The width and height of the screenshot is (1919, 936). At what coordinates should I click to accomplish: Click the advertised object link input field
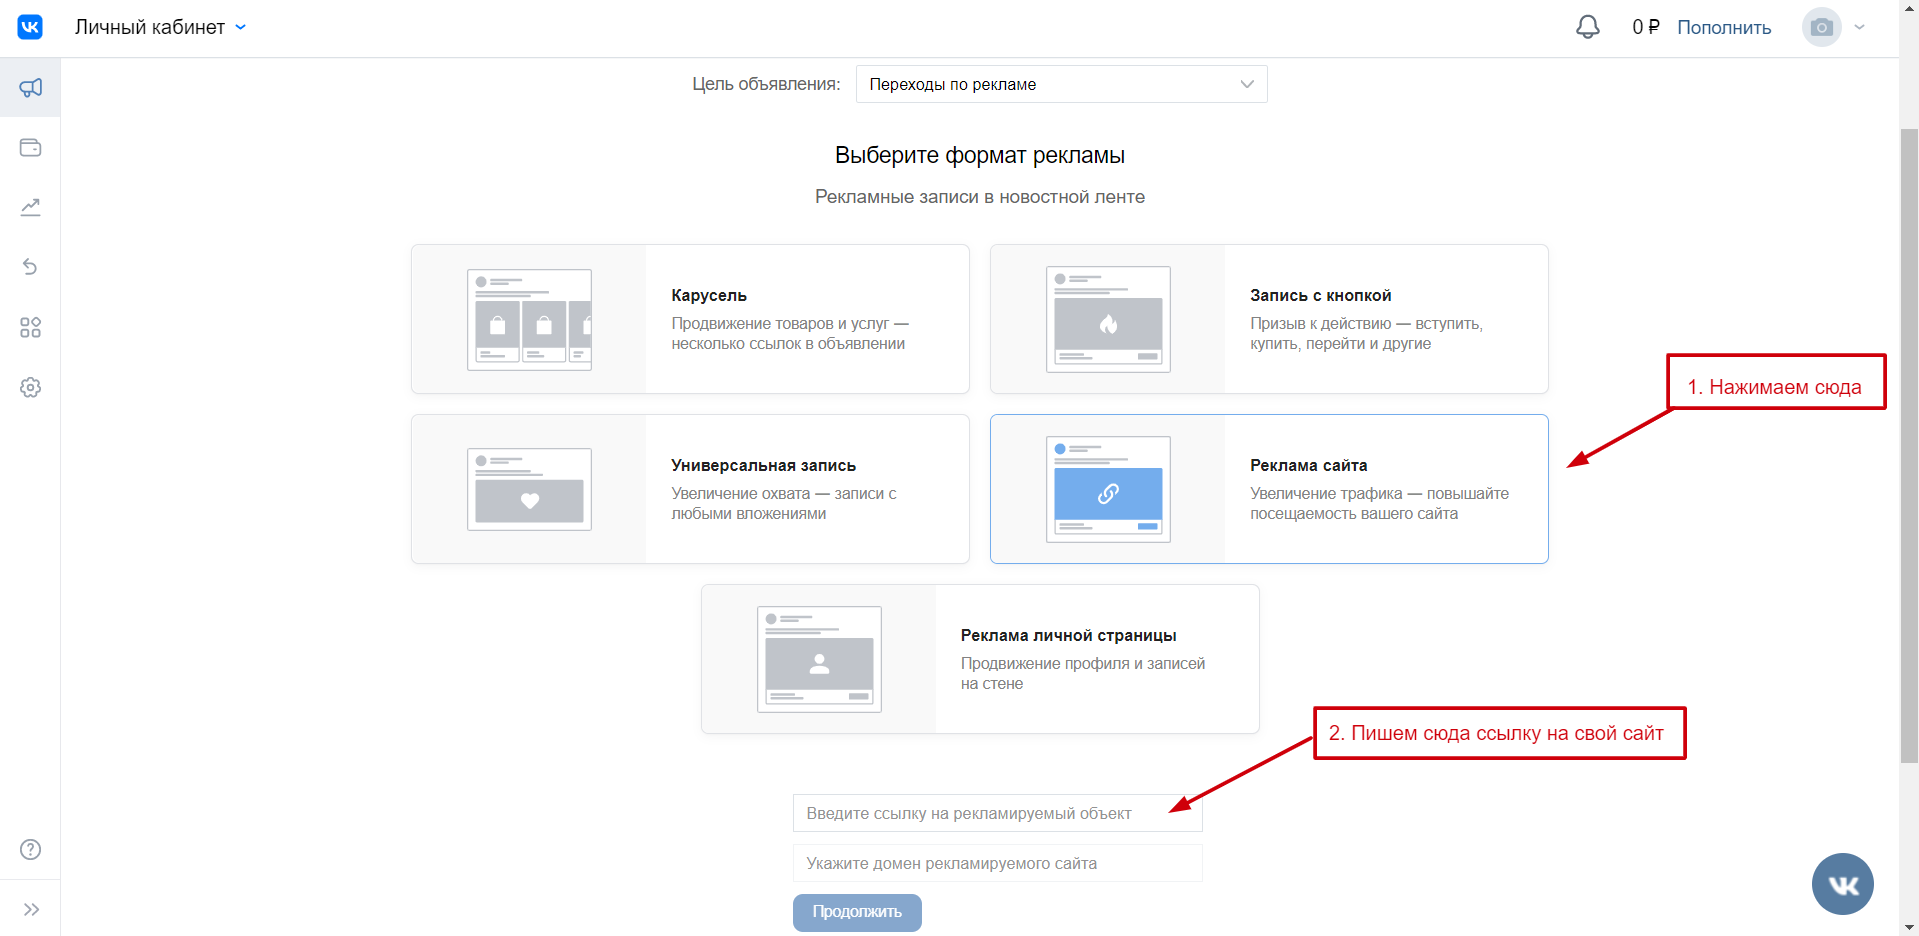[x=997, y=813]
